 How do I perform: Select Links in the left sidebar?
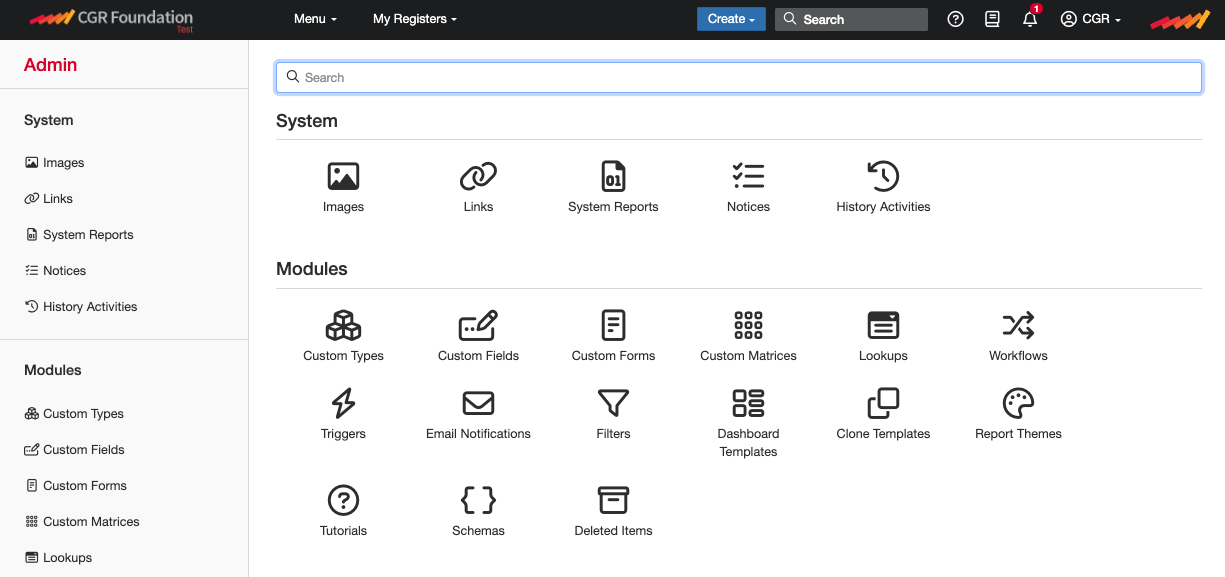pos(49,199)
